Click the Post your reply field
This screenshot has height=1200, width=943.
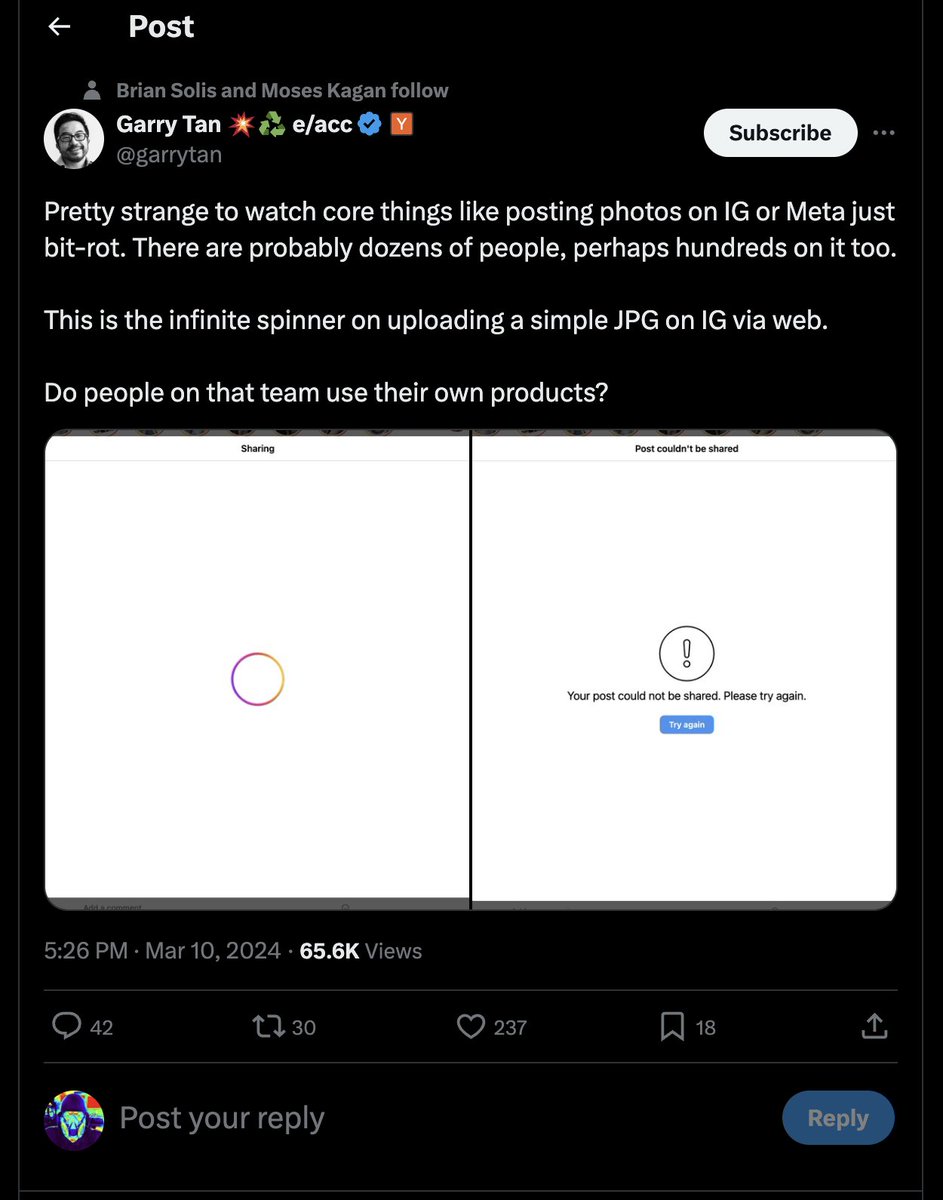click(222, 1118)
